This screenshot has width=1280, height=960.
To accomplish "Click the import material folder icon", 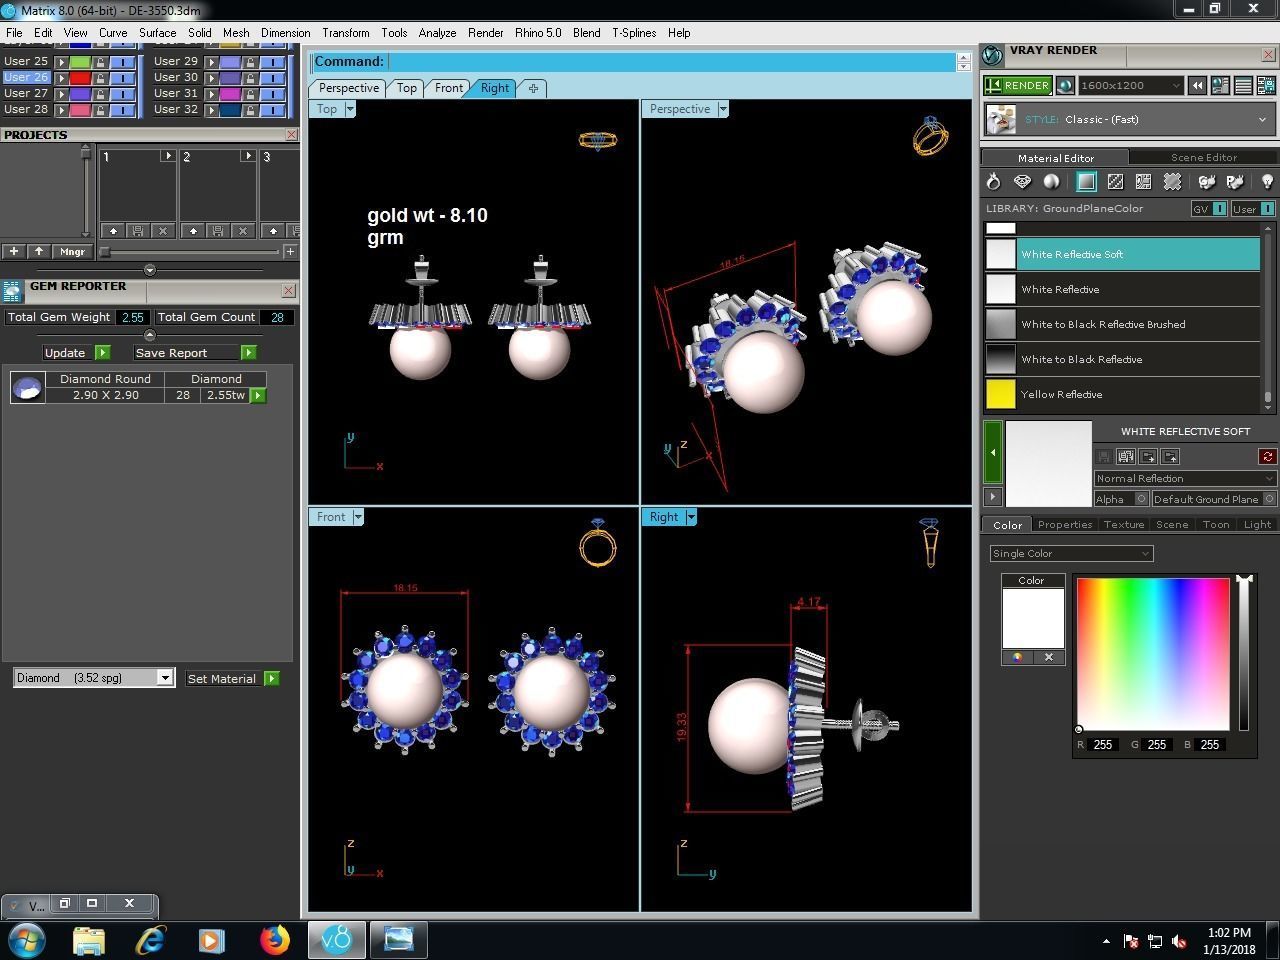I will (1148, 457).
